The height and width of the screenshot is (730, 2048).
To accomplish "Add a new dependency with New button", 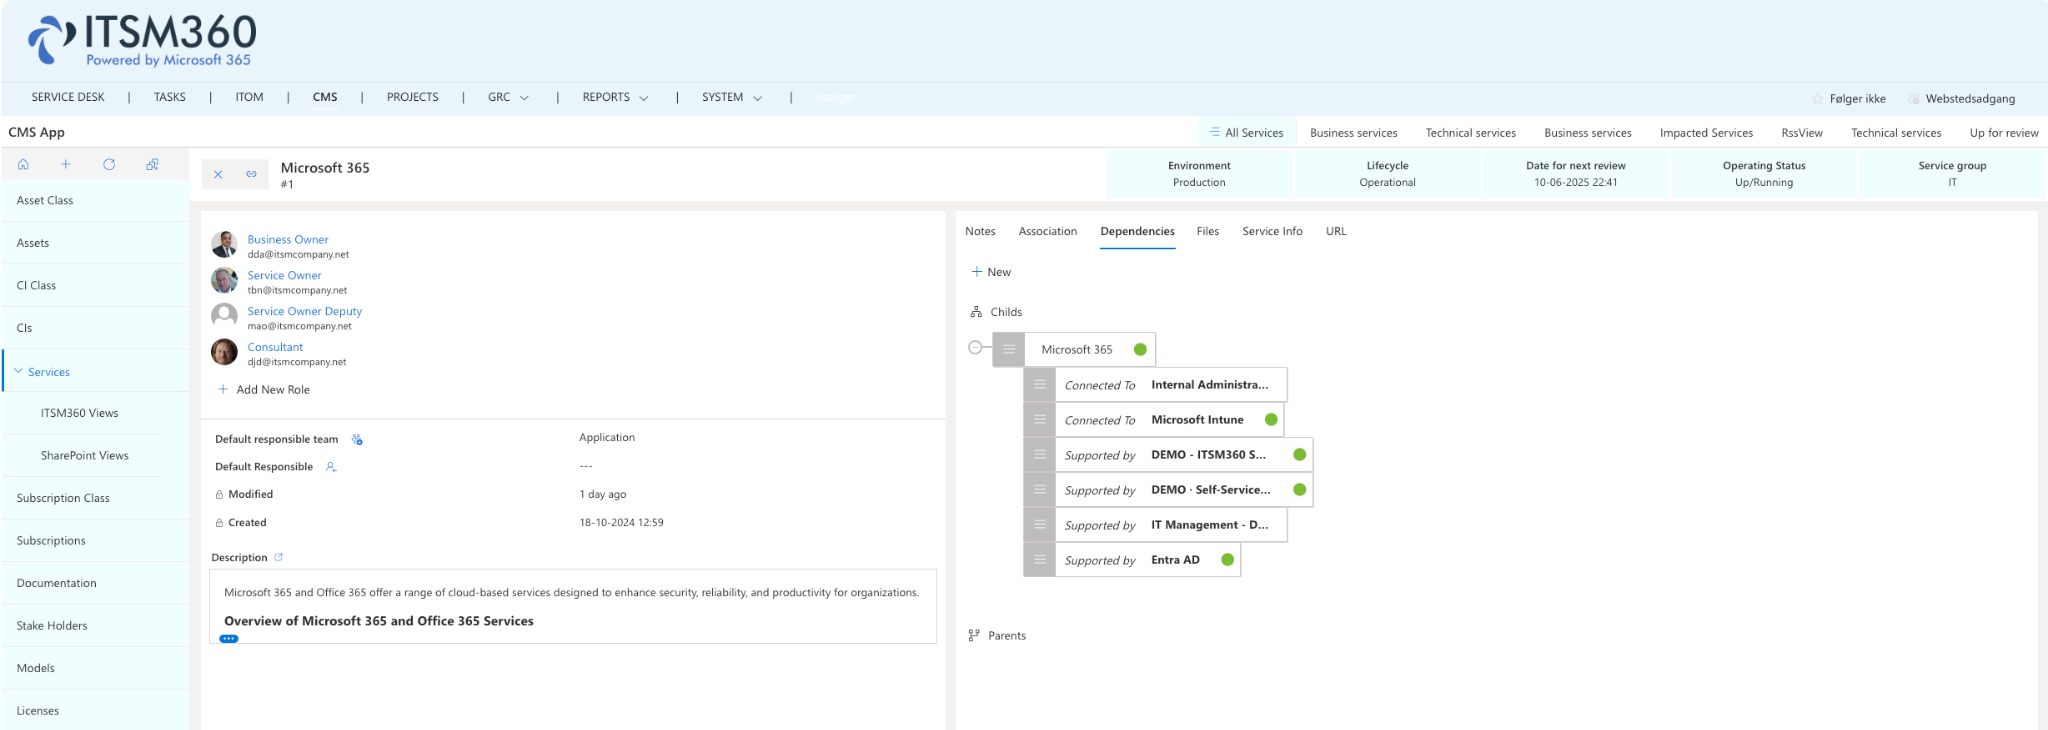I will 991,272.
